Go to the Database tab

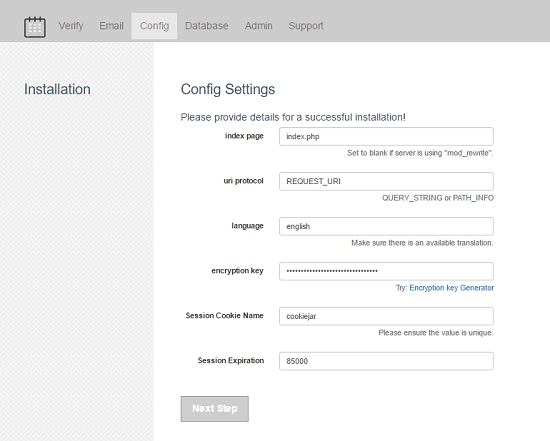click(207, 26)
